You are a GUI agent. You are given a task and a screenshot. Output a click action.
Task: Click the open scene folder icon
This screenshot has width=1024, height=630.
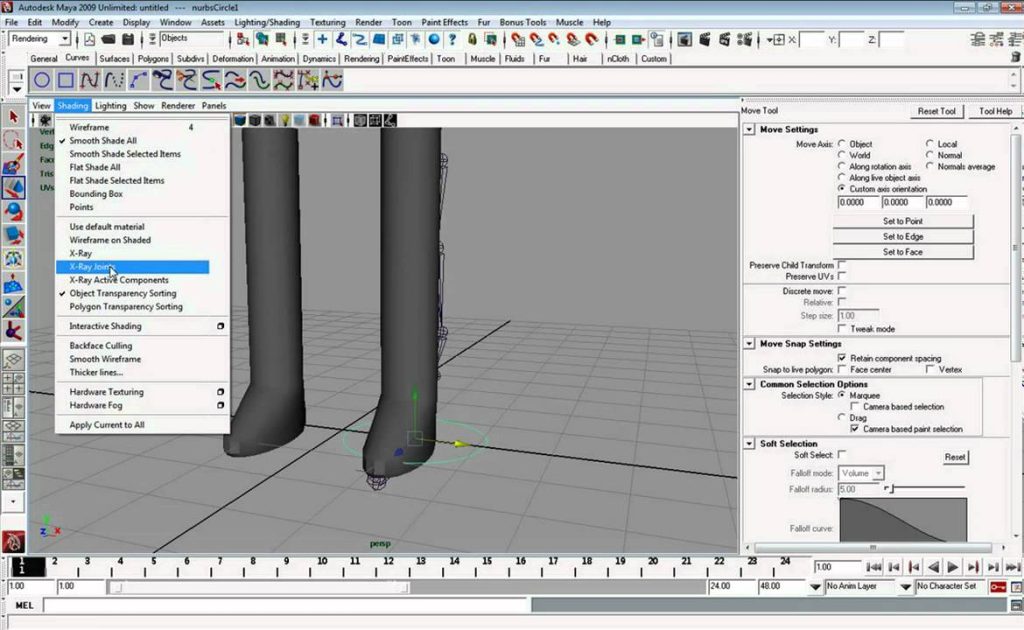[x=108, y=40]
